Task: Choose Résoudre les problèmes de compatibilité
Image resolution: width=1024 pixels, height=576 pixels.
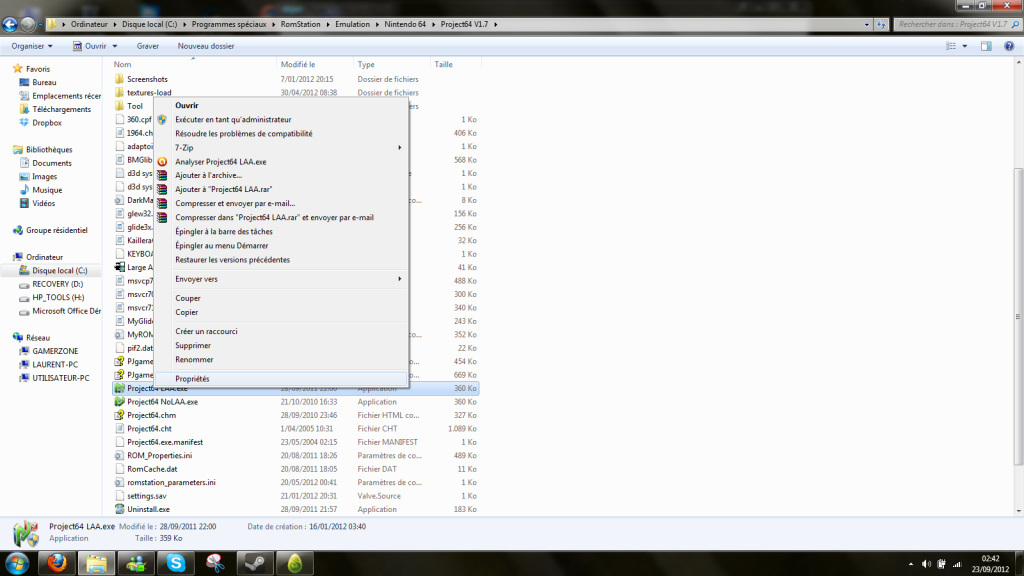Action: pyautogui.click(x=281, y=134)
